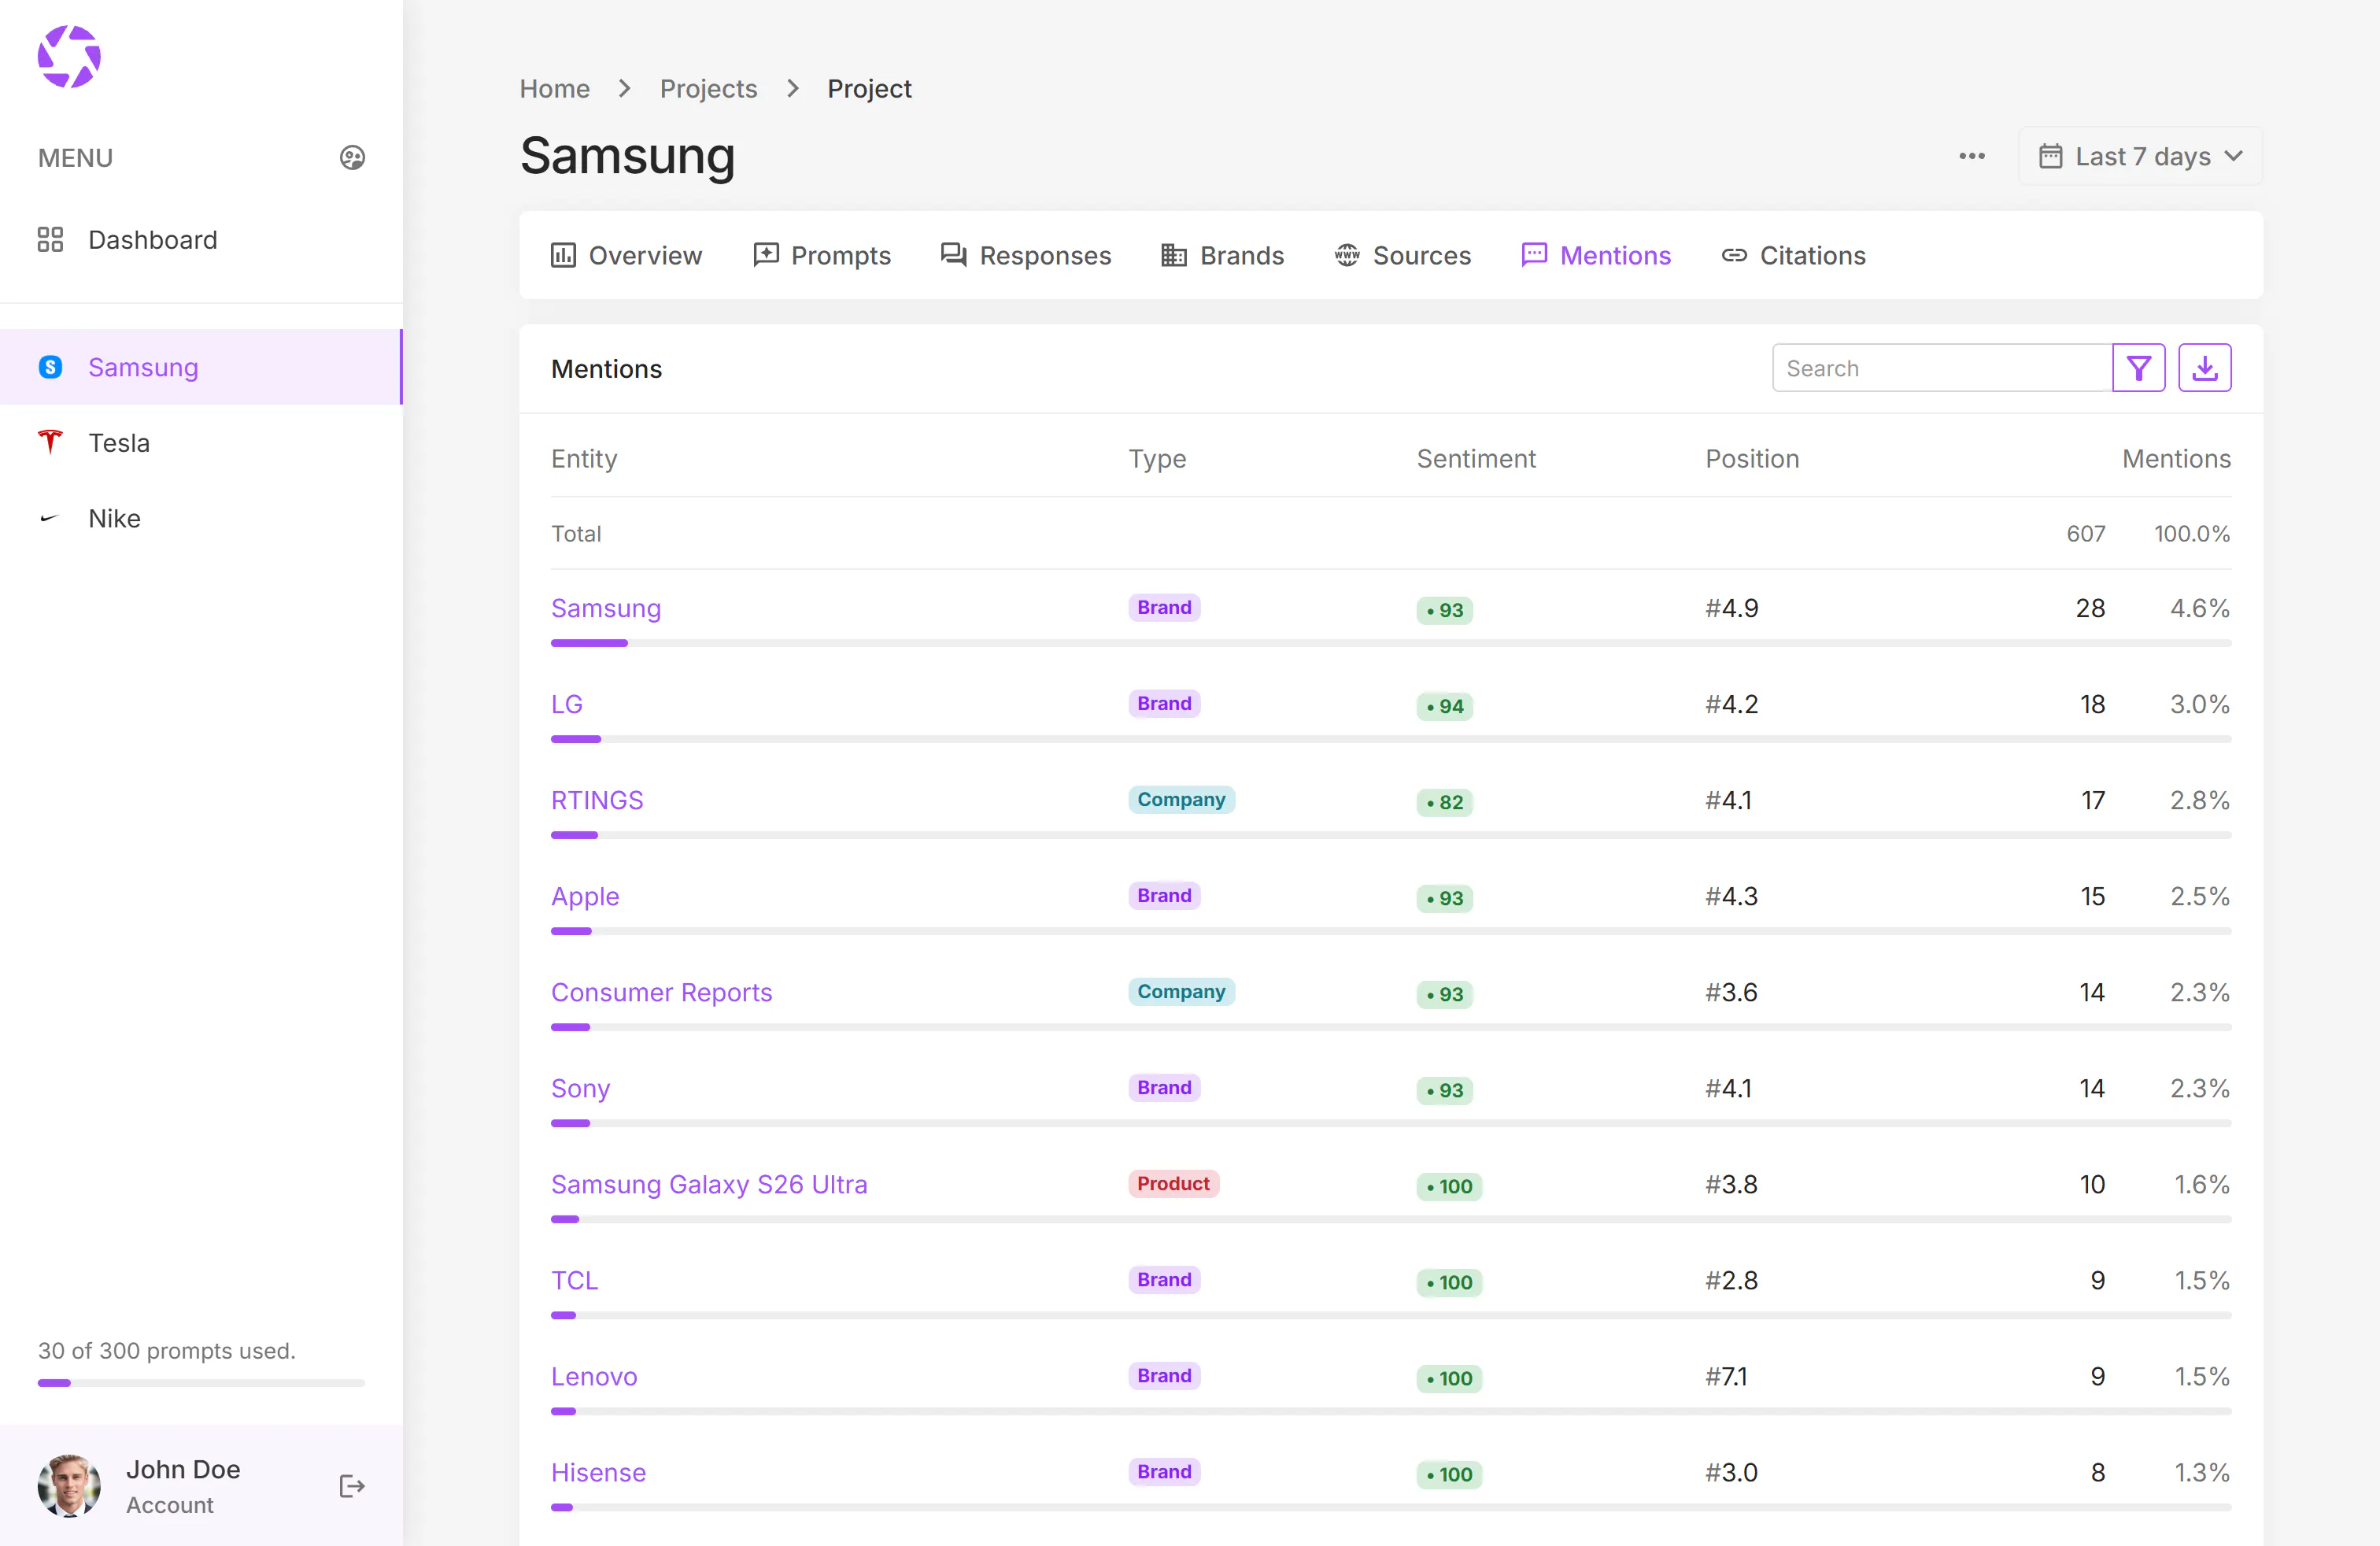Expand the Last 7 days date dropdown
2380x1546 pixels.
tap(2140, 156)
